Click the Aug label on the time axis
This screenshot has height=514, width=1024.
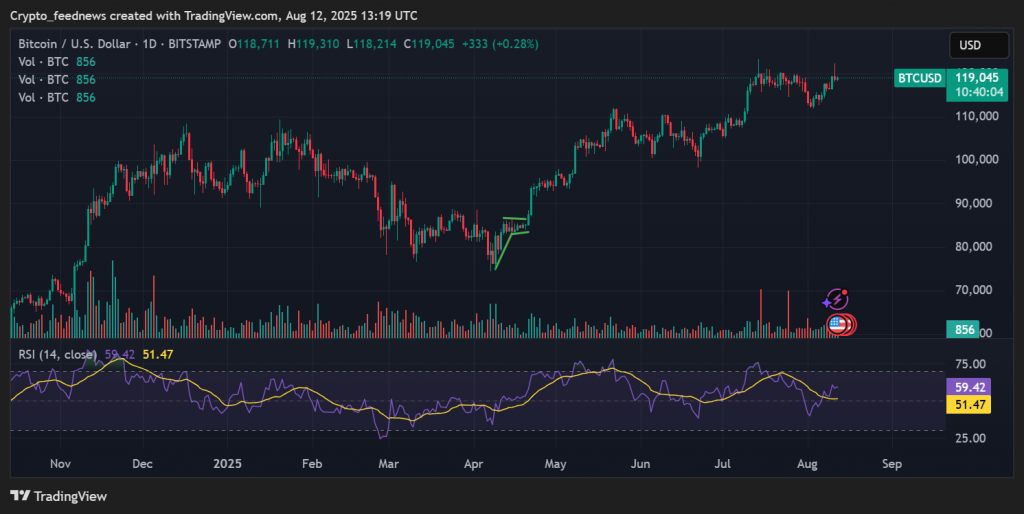pos(809,464)
